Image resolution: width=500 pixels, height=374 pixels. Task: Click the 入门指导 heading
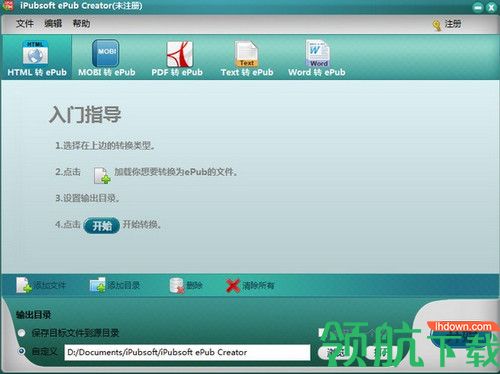click(x=85, y=115)
